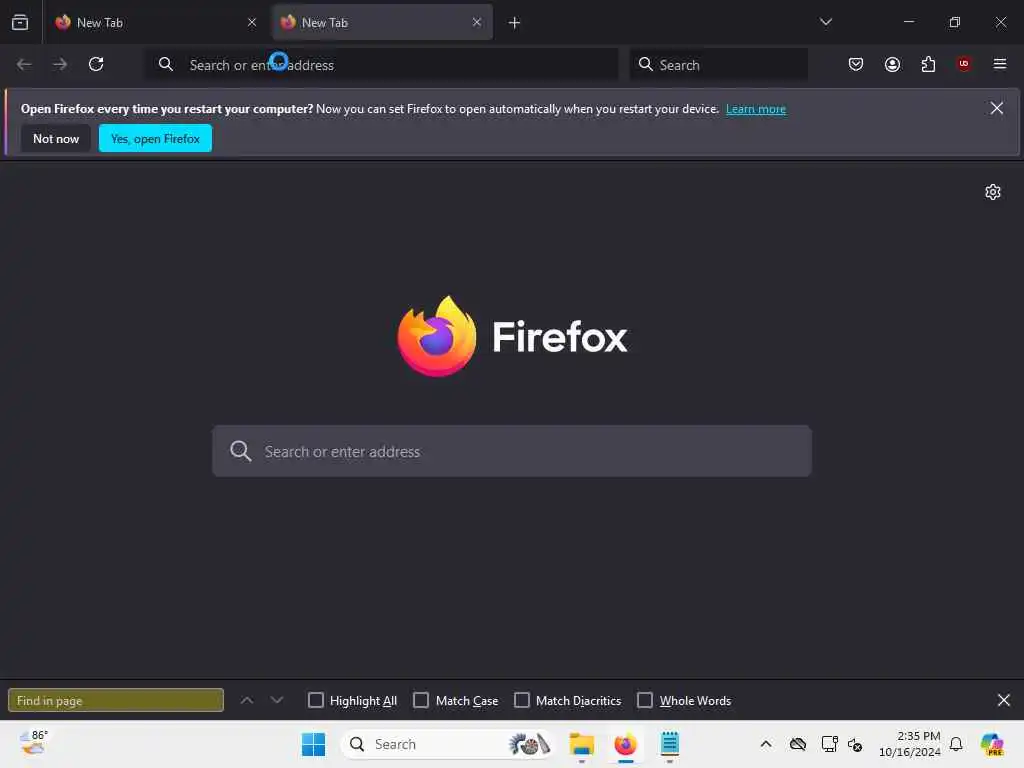This screenshot has height=768, width=1024.
Task: Click the center Search or enter address box
Action: pyautogui.click(x=512, y=451)
